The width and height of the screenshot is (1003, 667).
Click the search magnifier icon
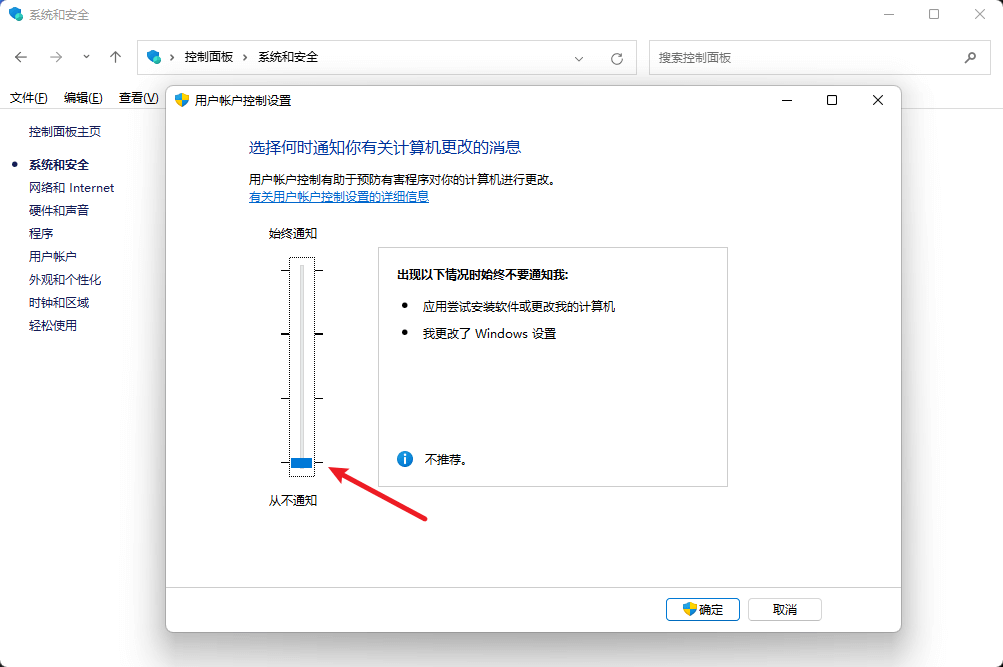pos(970,58)
